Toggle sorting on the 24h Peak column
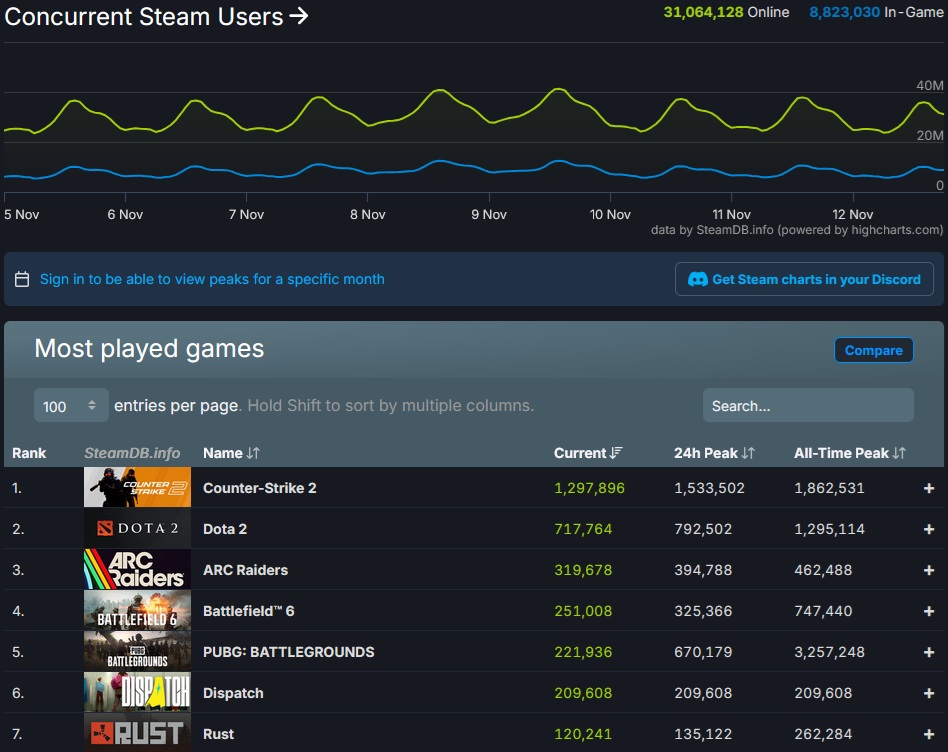948x752 pixels. point(714,453)
